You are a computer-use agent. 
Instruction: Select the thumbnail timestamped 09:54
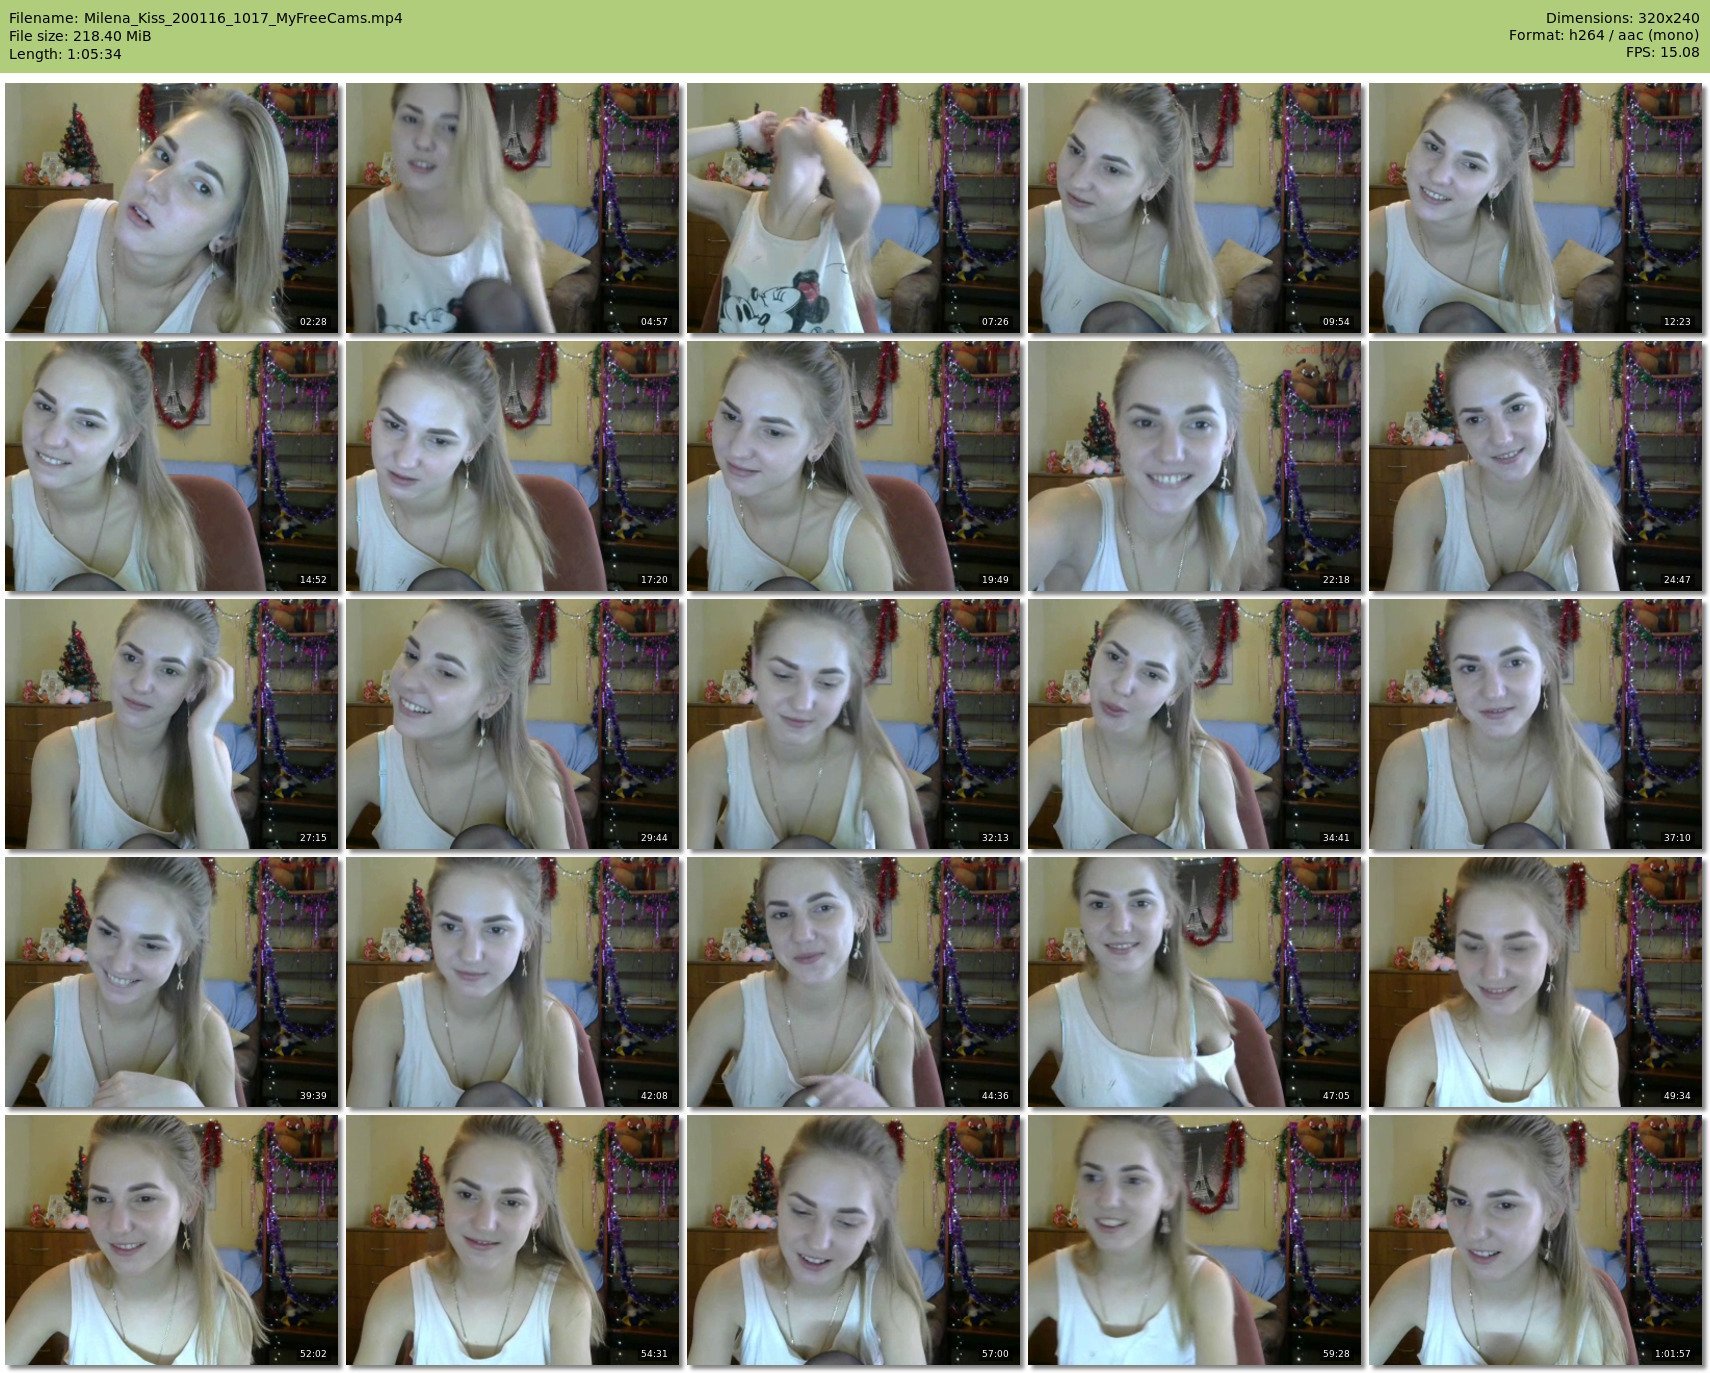(1194, 208)
